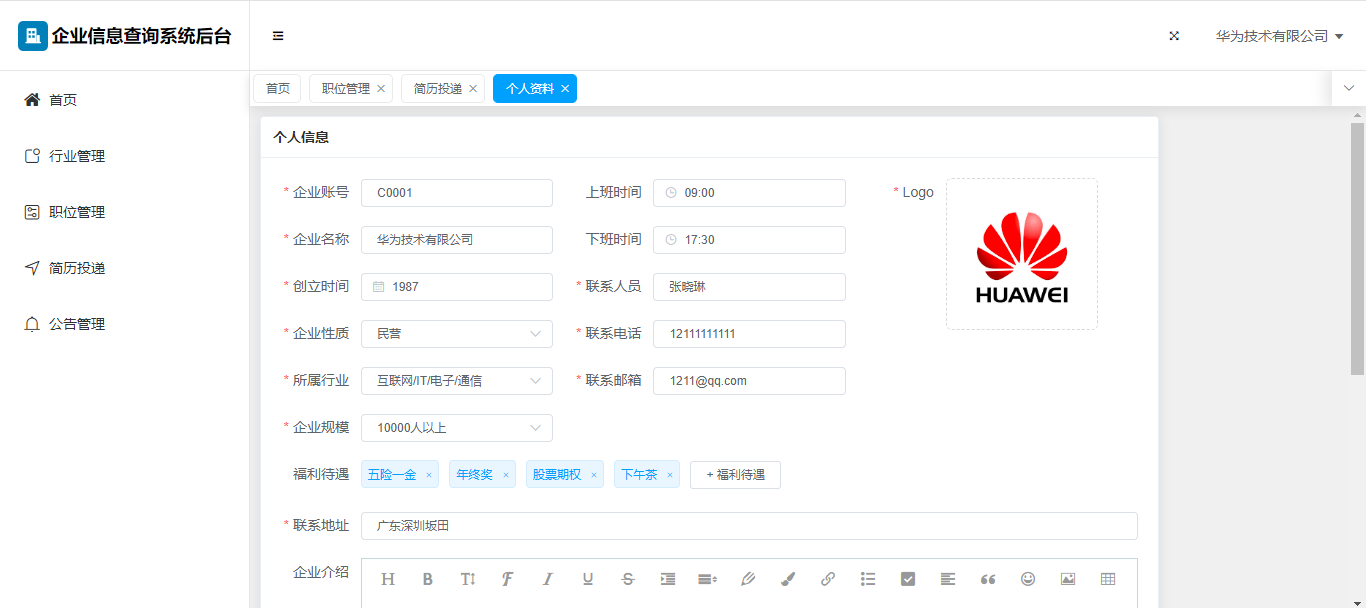Viewport: 1366px width, 608px height.
Task: Collapse the sidebar with the hamburger icon
Action: [278, 36]
